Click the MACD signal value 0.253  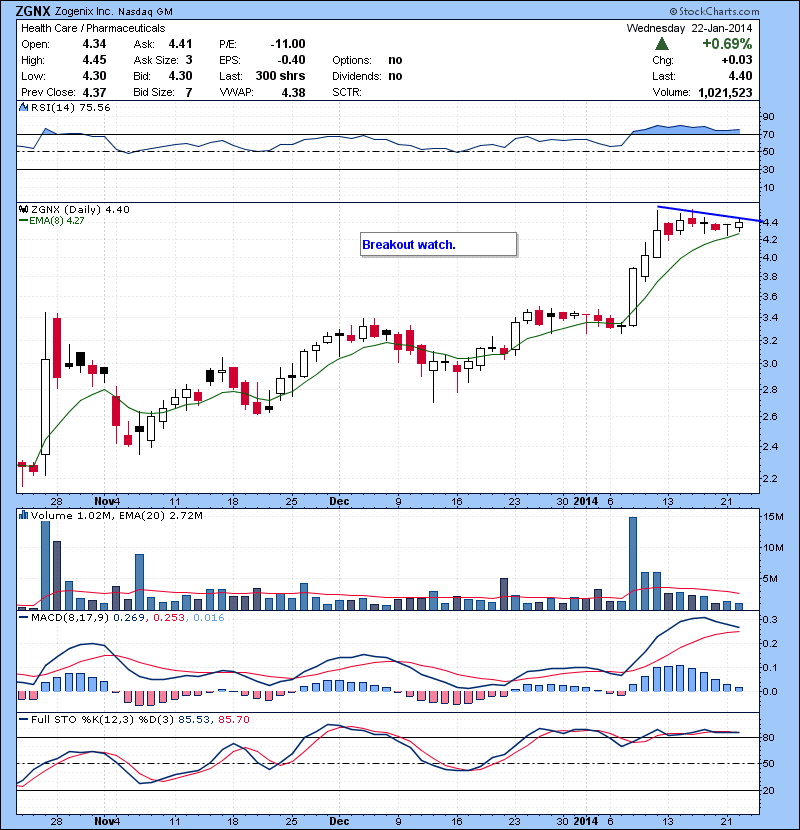pyautogui.click(x=169, y=618)
